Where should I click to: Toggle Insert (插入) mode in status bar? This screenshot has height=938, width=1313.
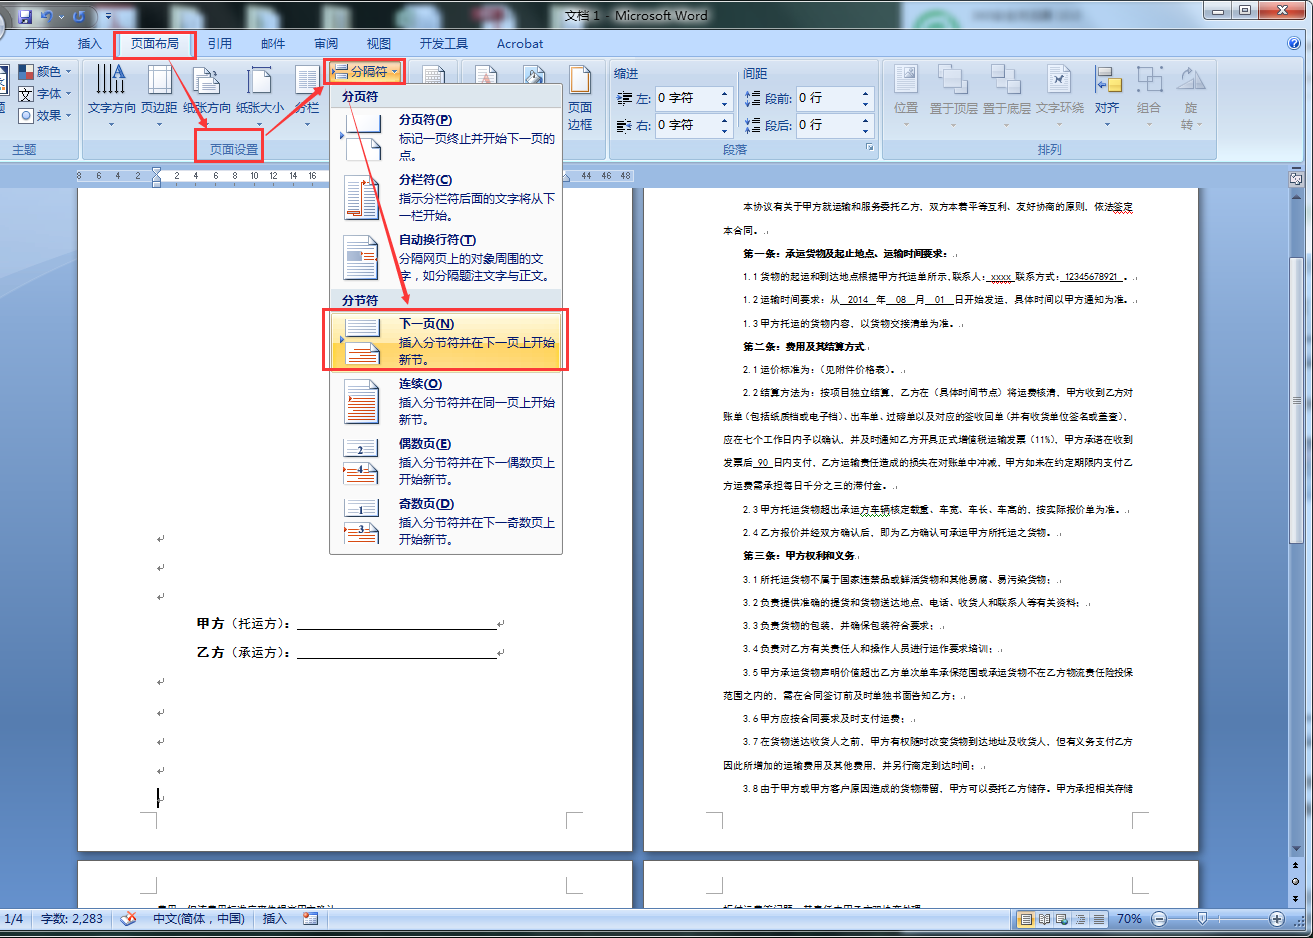click(274, 919)
